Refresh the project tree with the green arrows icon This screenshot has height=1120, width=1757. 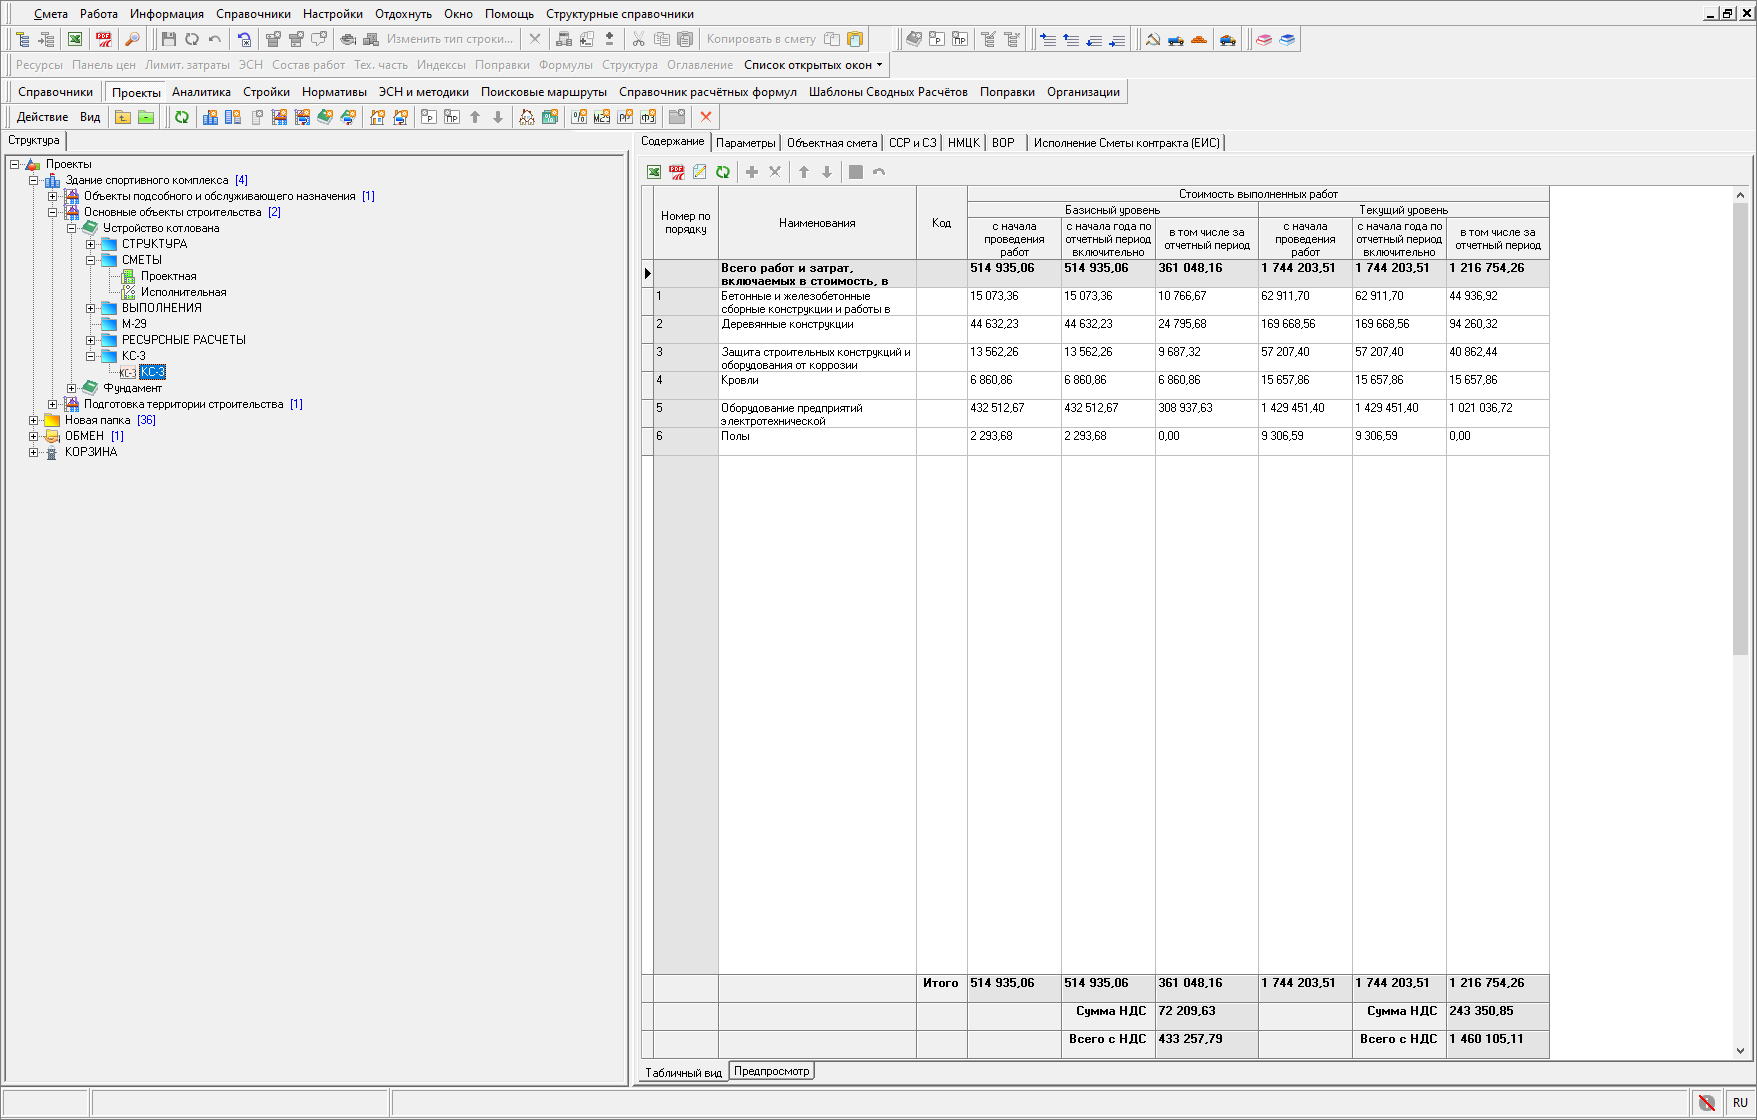click(182, 117)
